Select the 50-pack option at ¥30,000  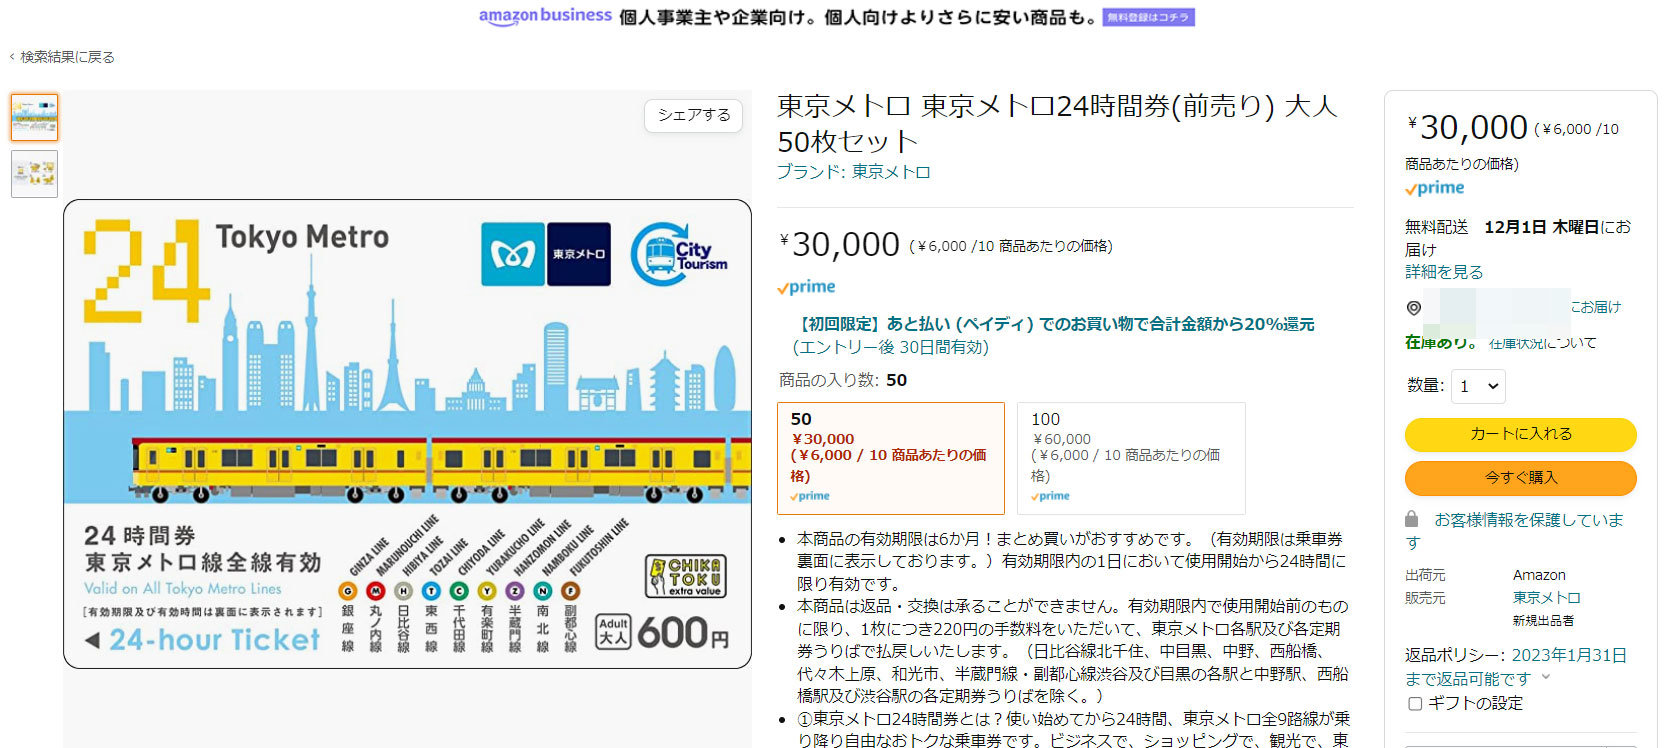tap(891, 458)
